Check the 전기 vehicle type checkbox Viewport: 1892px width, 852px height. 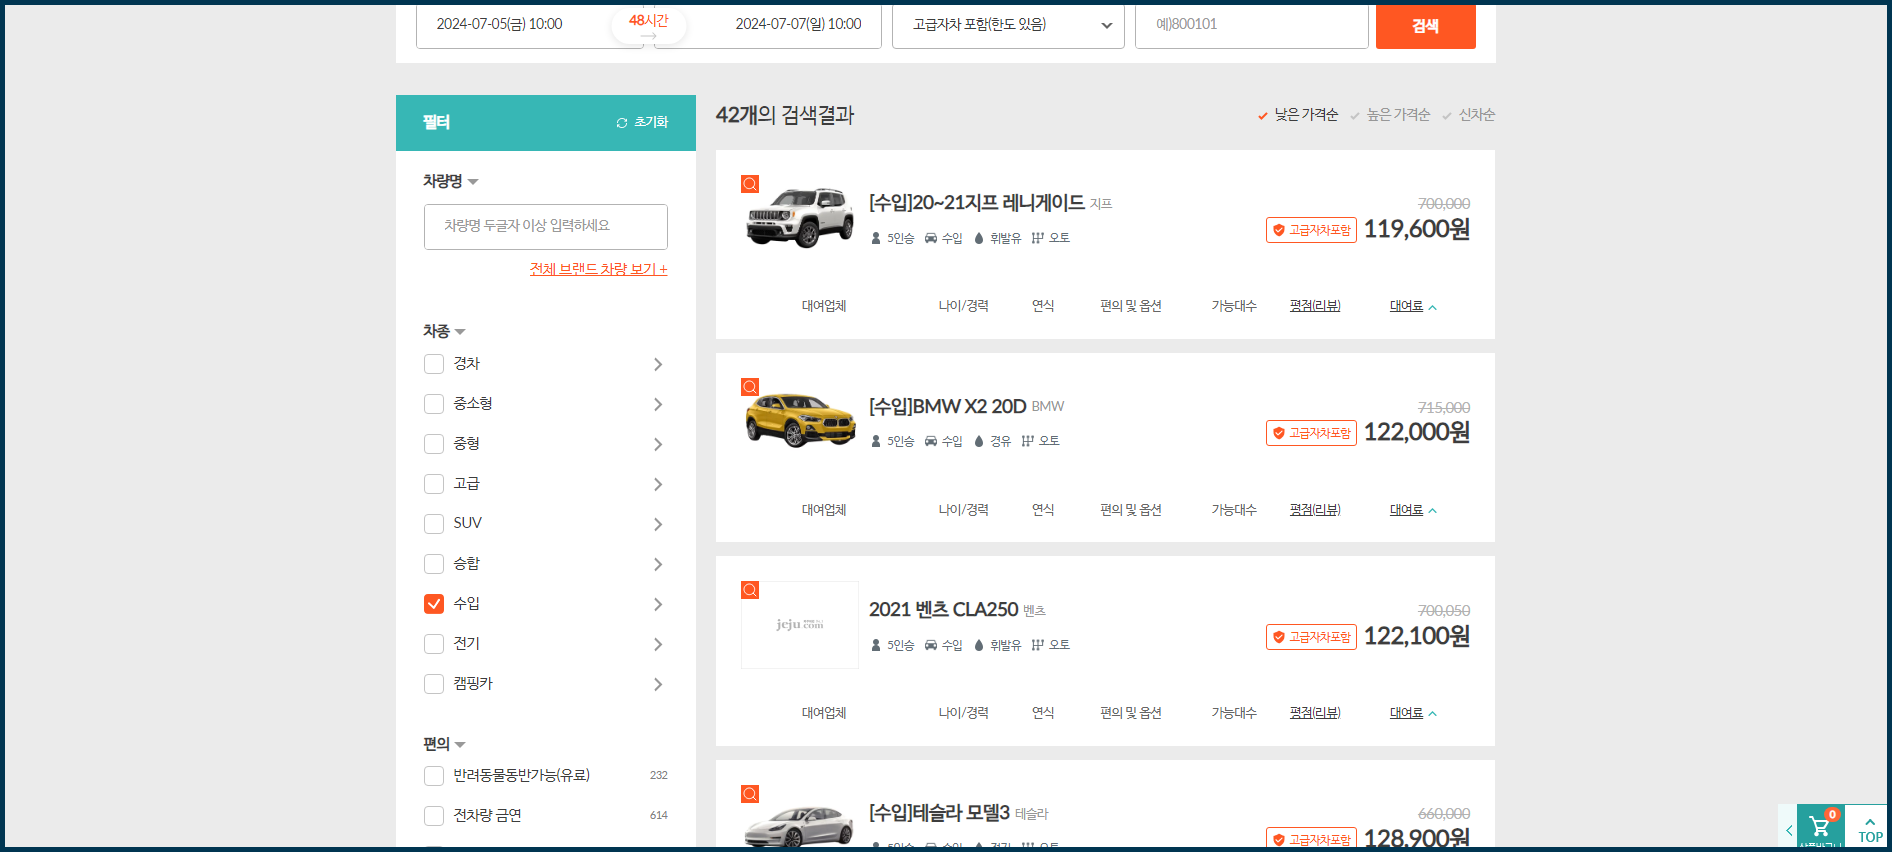point(434,644)
